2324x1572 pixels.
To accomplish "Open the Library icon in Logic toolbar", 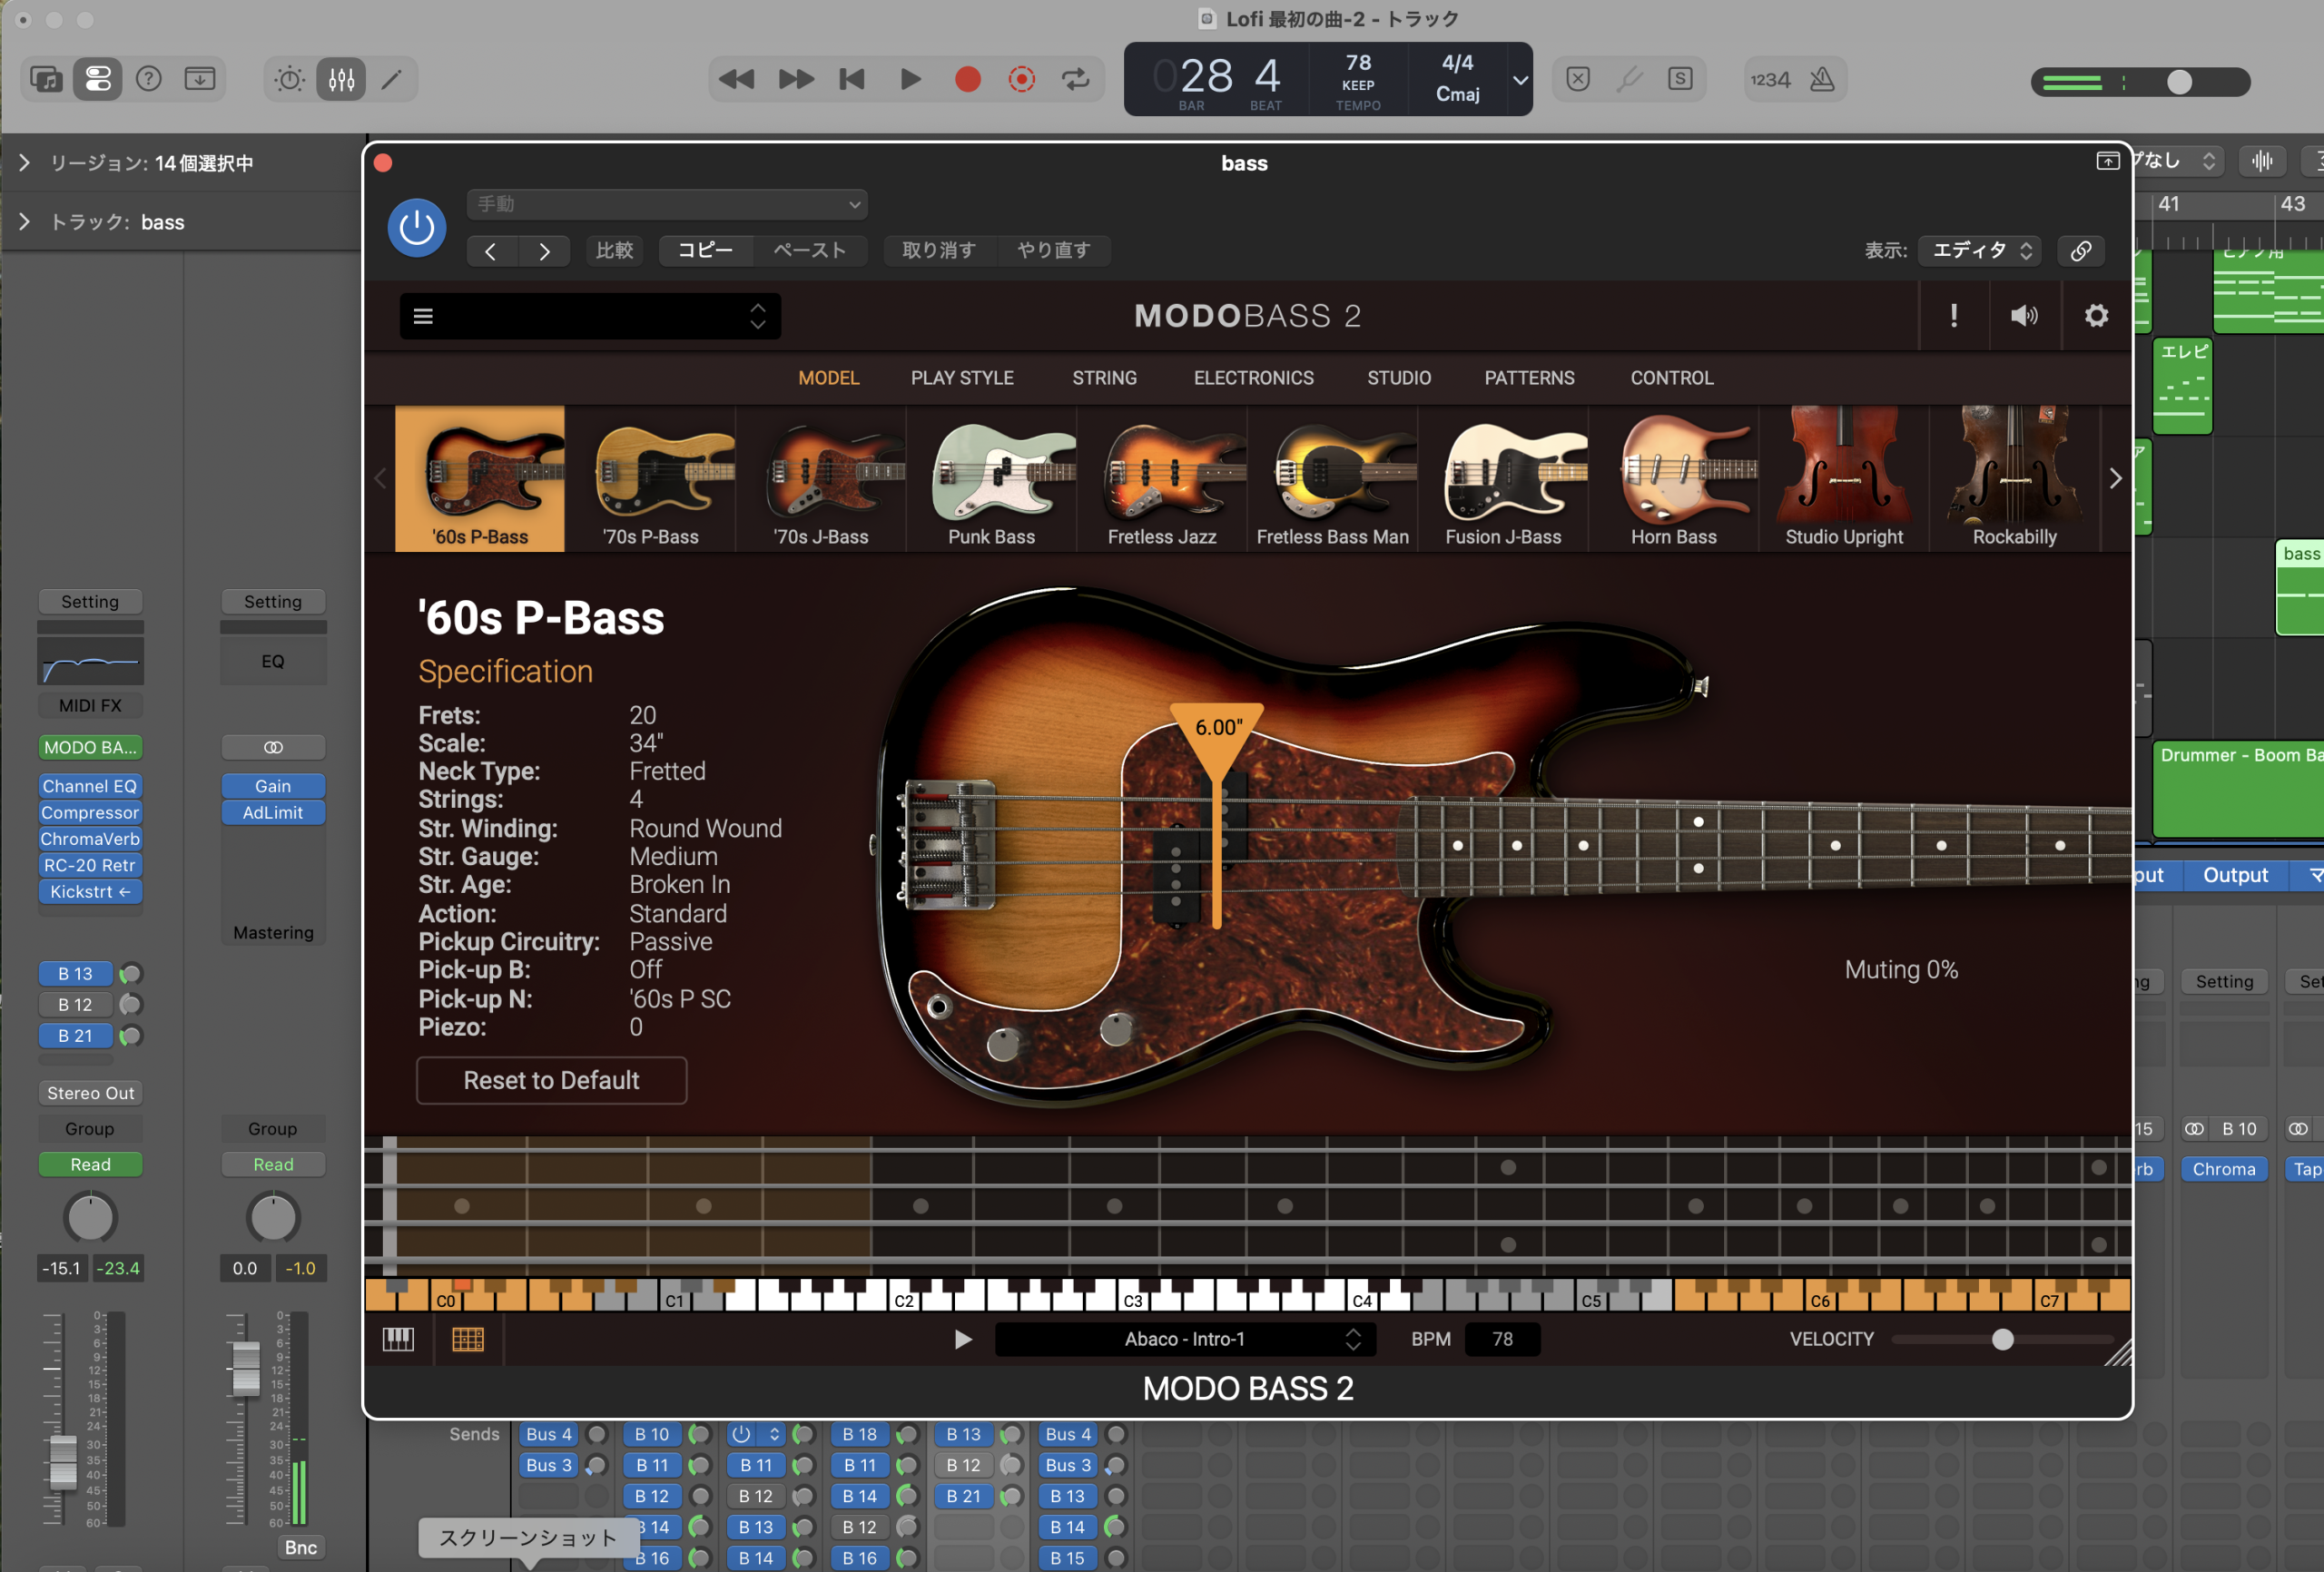I will coord(46,79).
